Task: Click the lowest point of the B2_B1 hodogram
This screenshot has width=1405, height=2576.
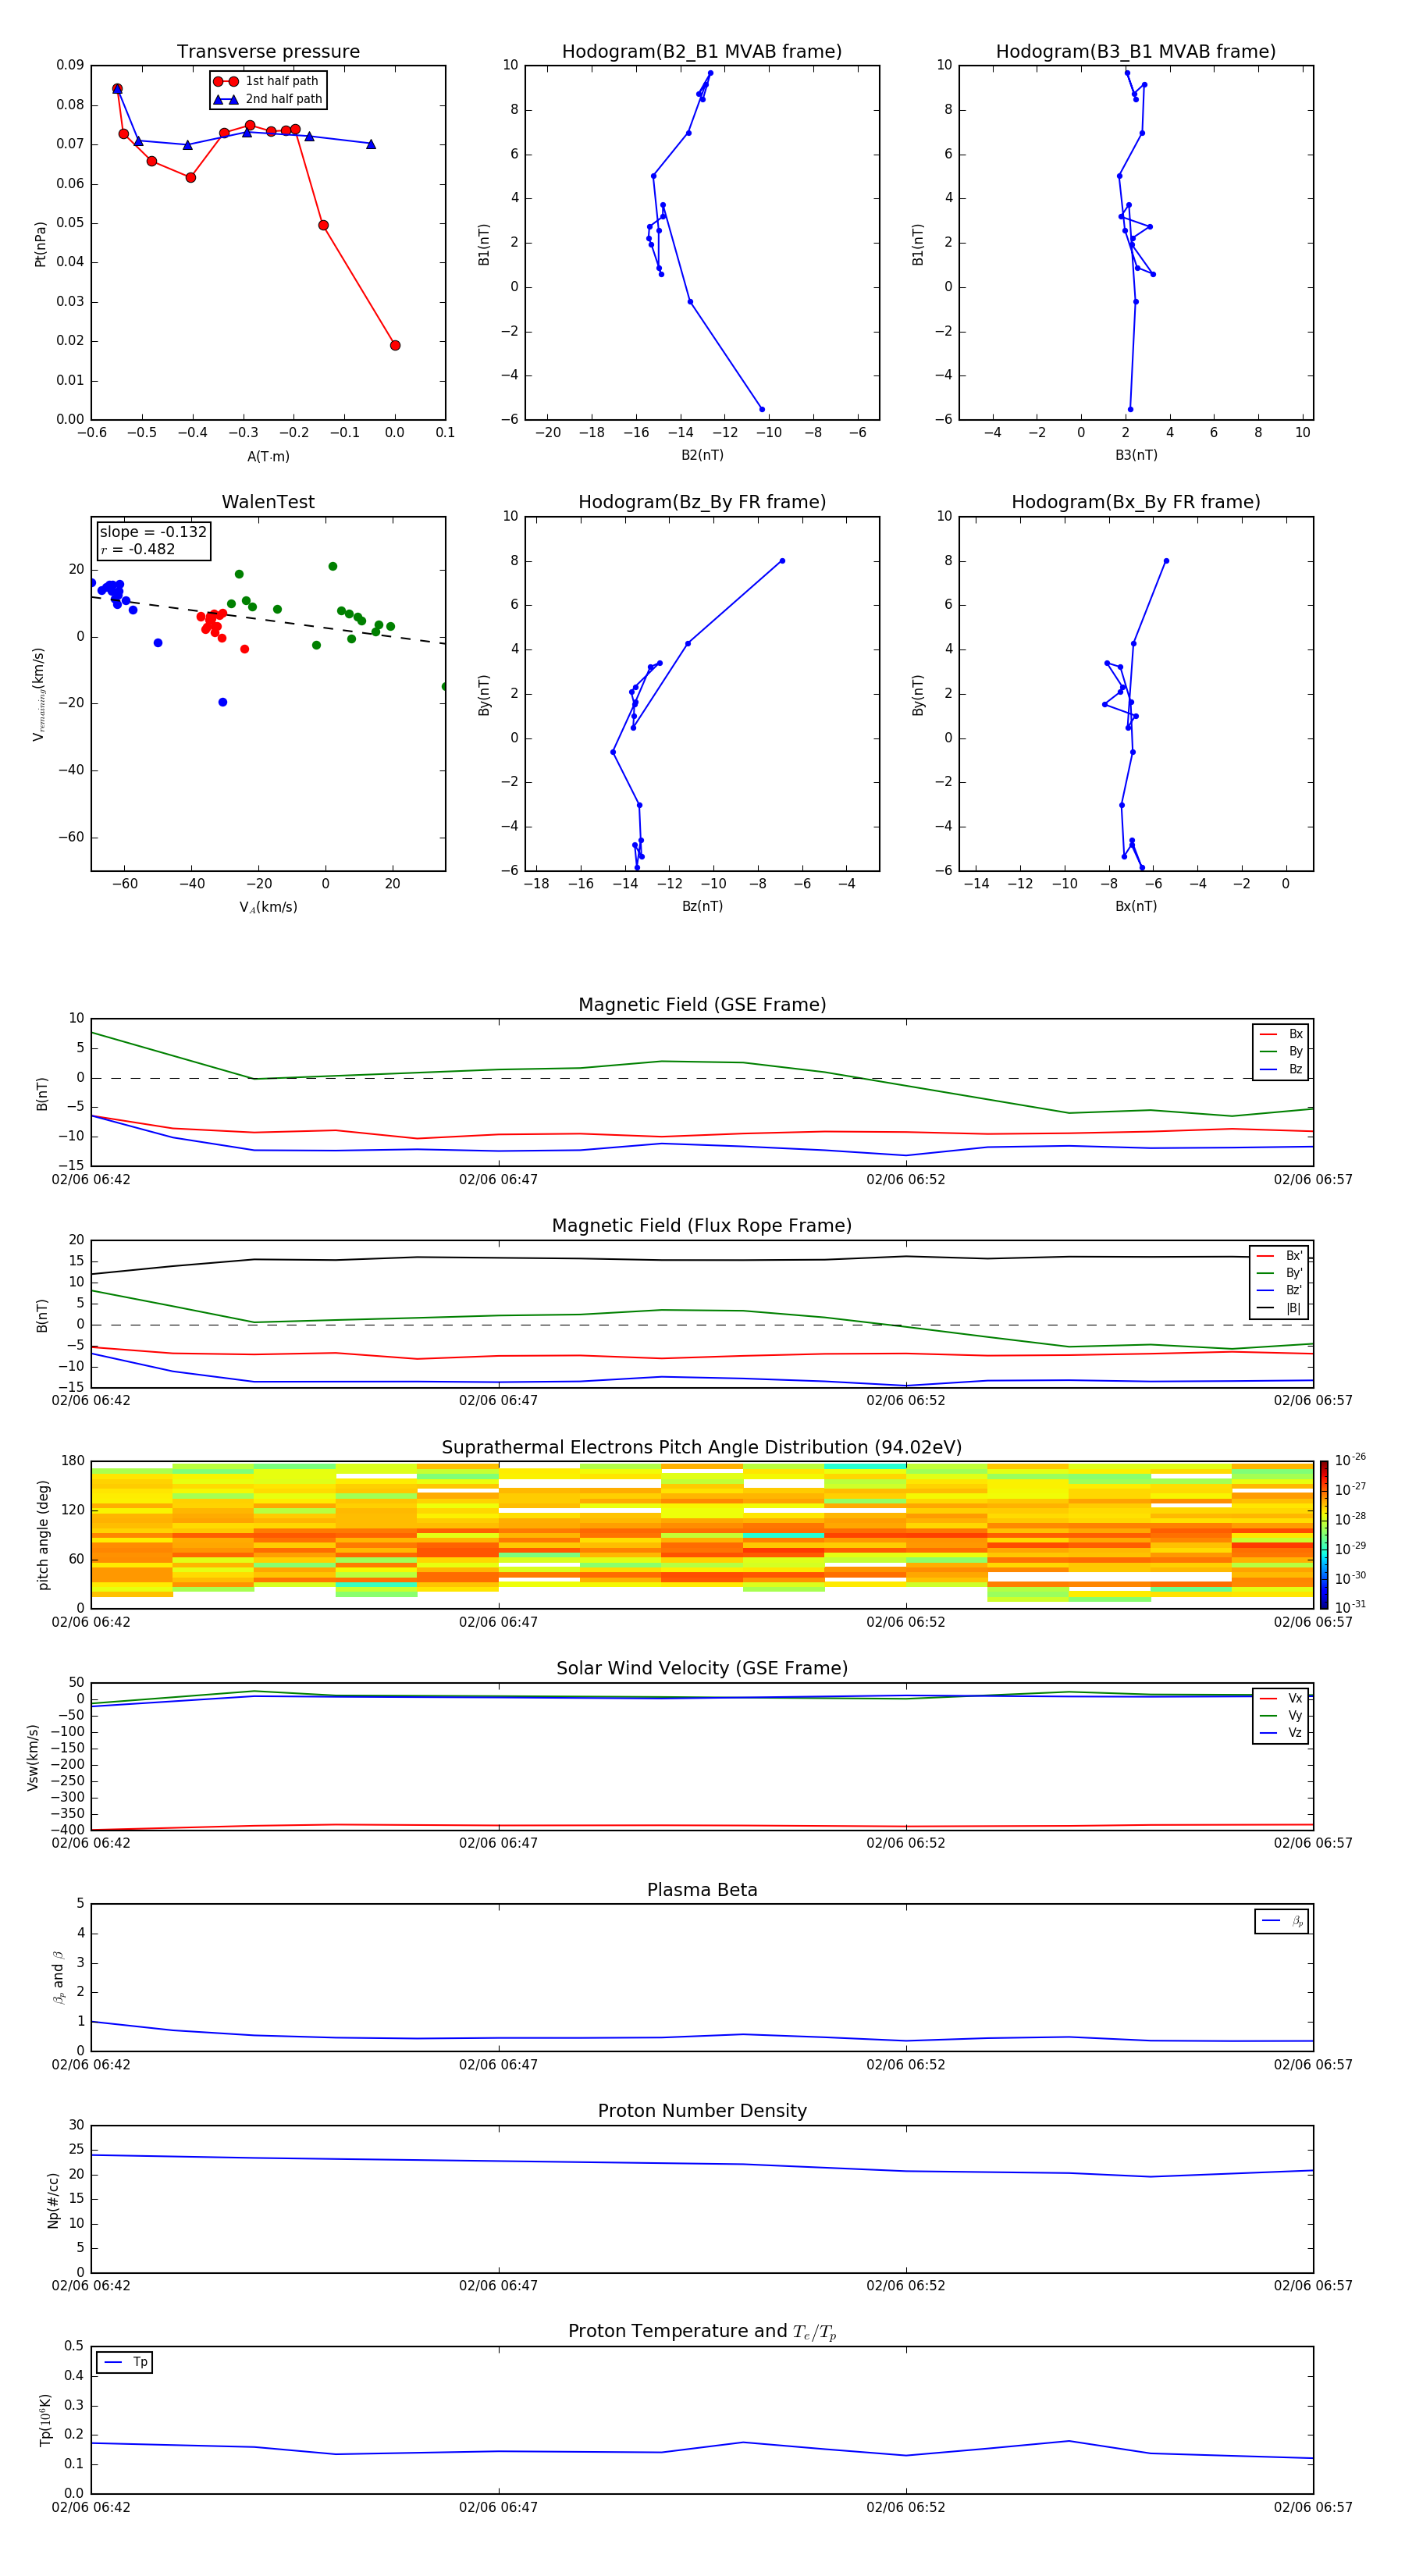Action: click(x=762, y=409)
